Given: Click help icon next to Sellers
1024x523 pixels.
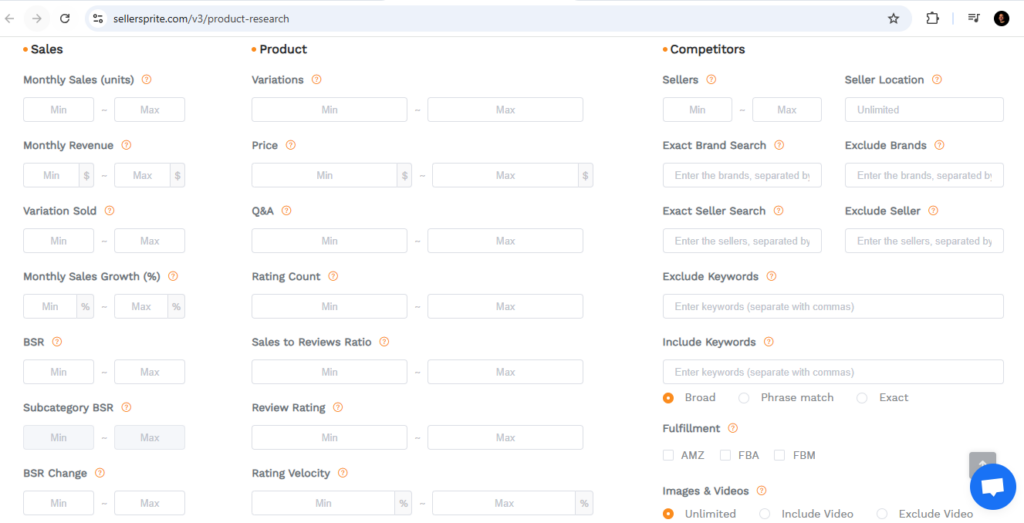Looking at the screenshot, I should pyautogui.click(x=711, y=80).
